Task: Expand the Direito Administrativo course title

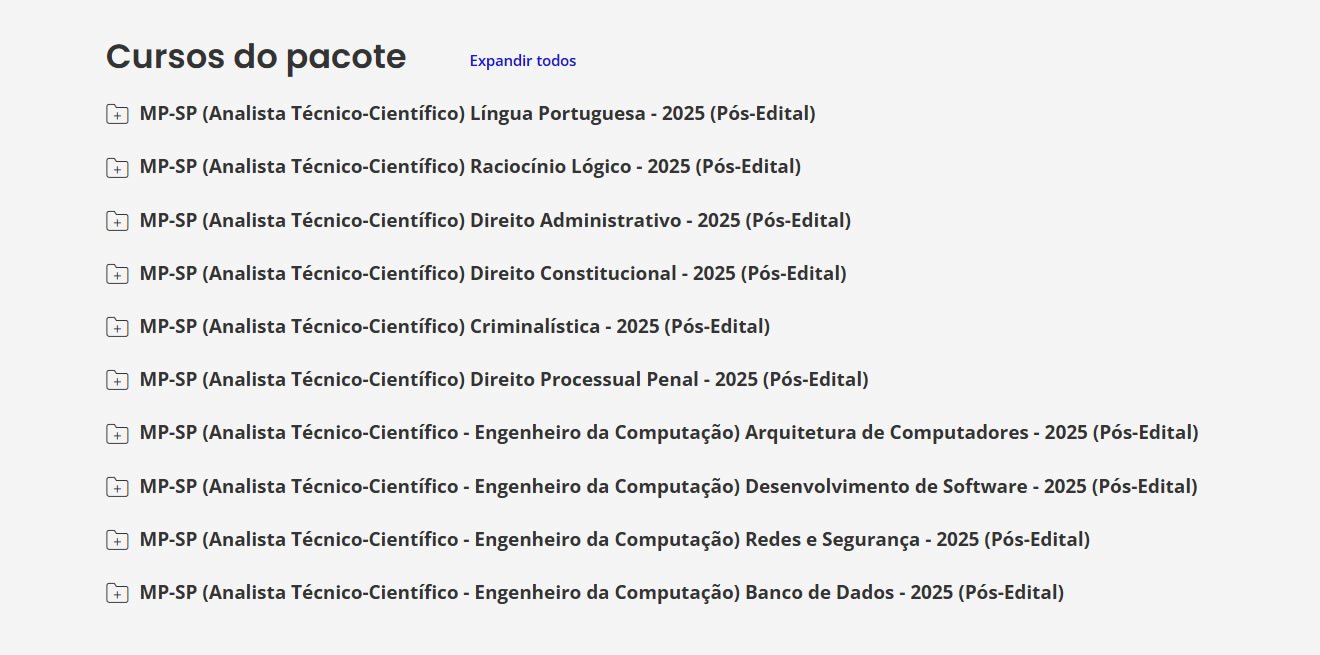Action: point(495,220)
